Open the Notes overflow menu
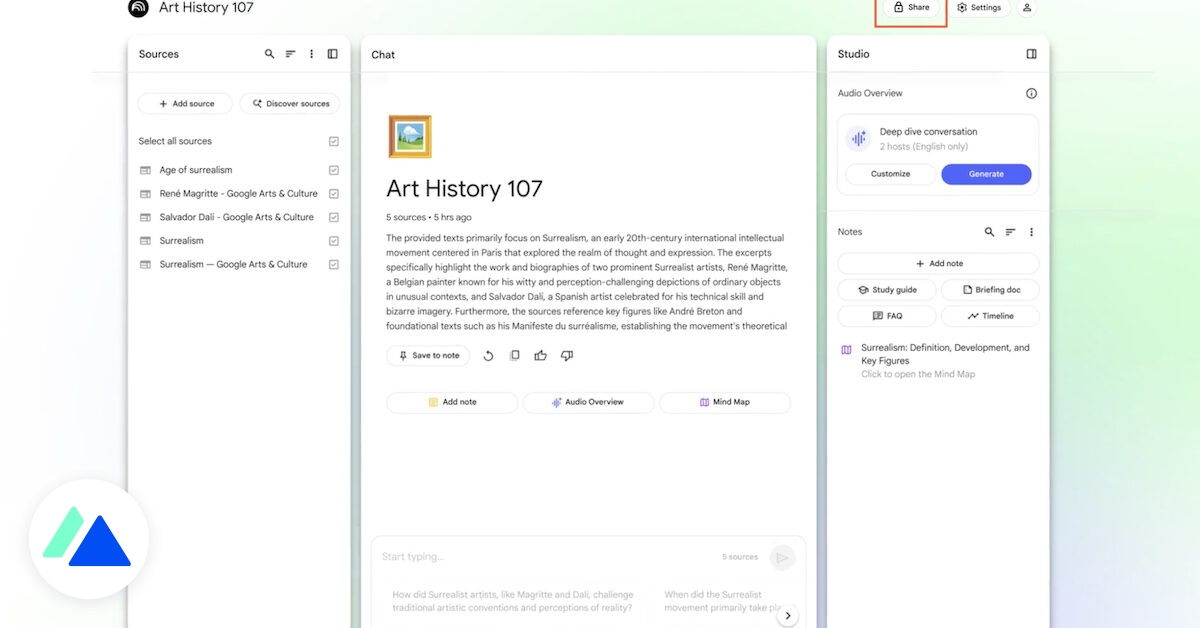This screenshot has height=628, width=1200. (x=1031, y=231)
